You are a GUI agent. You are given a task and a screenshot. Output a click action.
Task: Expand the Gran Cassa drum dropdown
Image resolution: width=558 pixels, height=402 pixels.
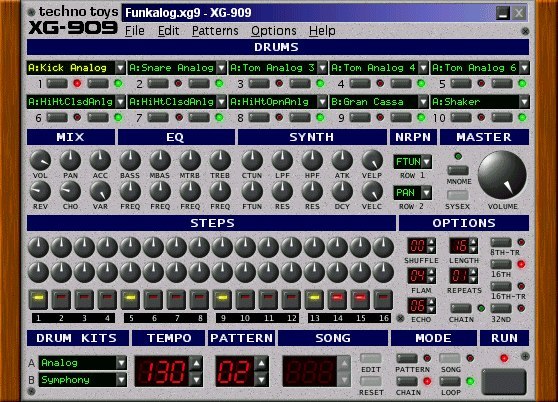[423, 102]
